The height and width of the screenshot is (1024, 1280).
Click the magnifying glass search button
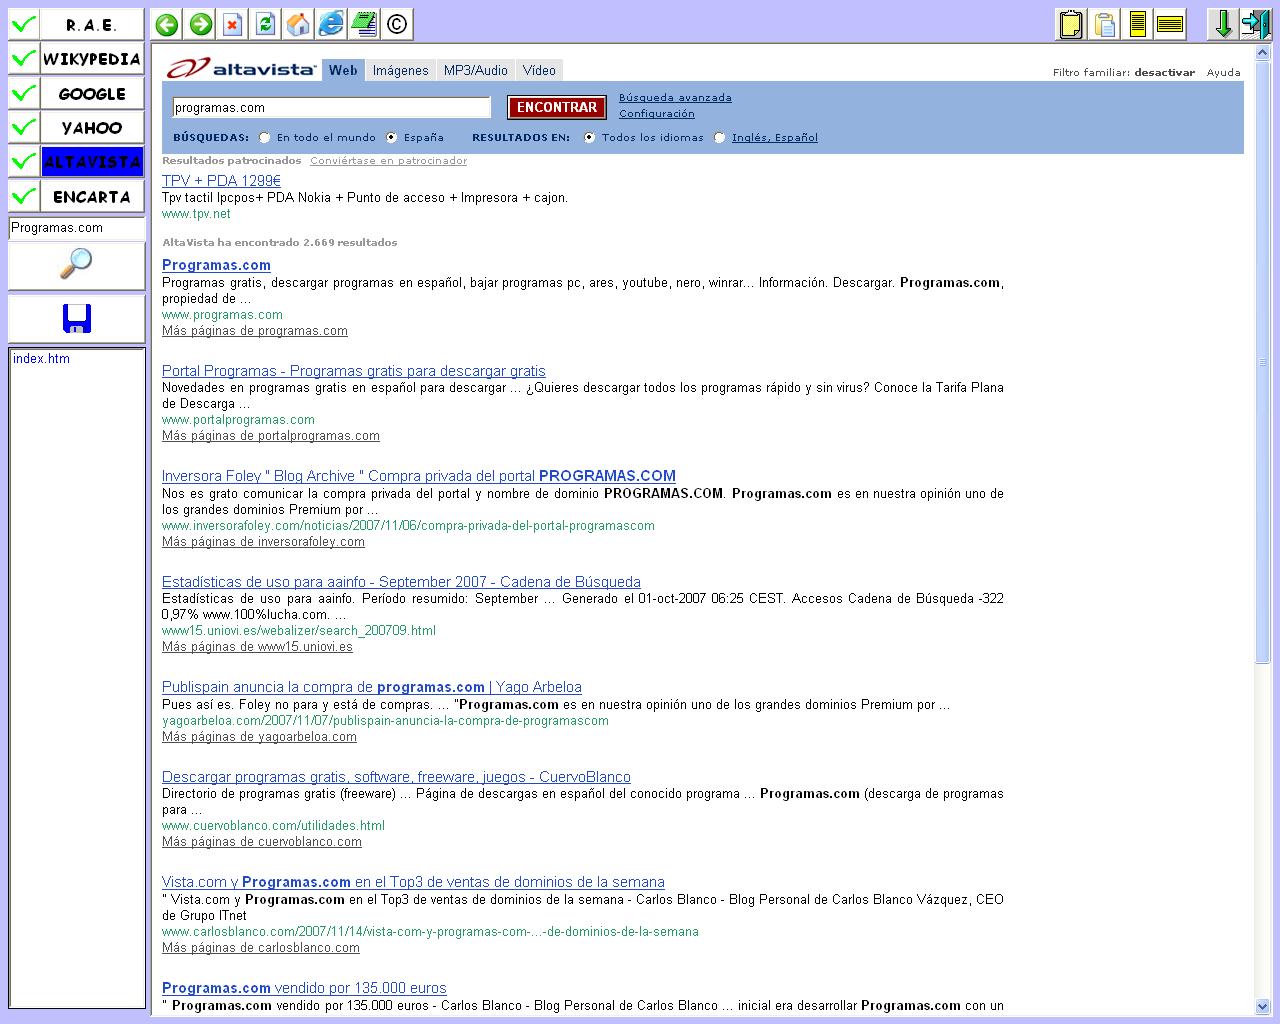point(76,265)
